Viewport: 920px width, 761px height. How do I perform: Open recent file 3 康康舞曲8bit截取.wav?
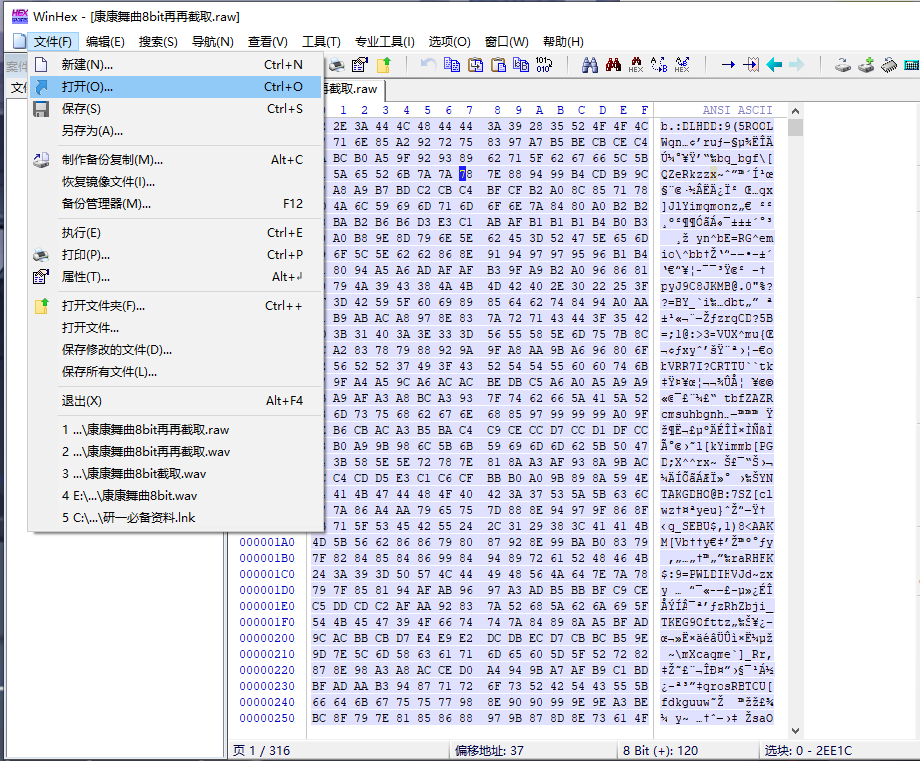pos(175,473)
